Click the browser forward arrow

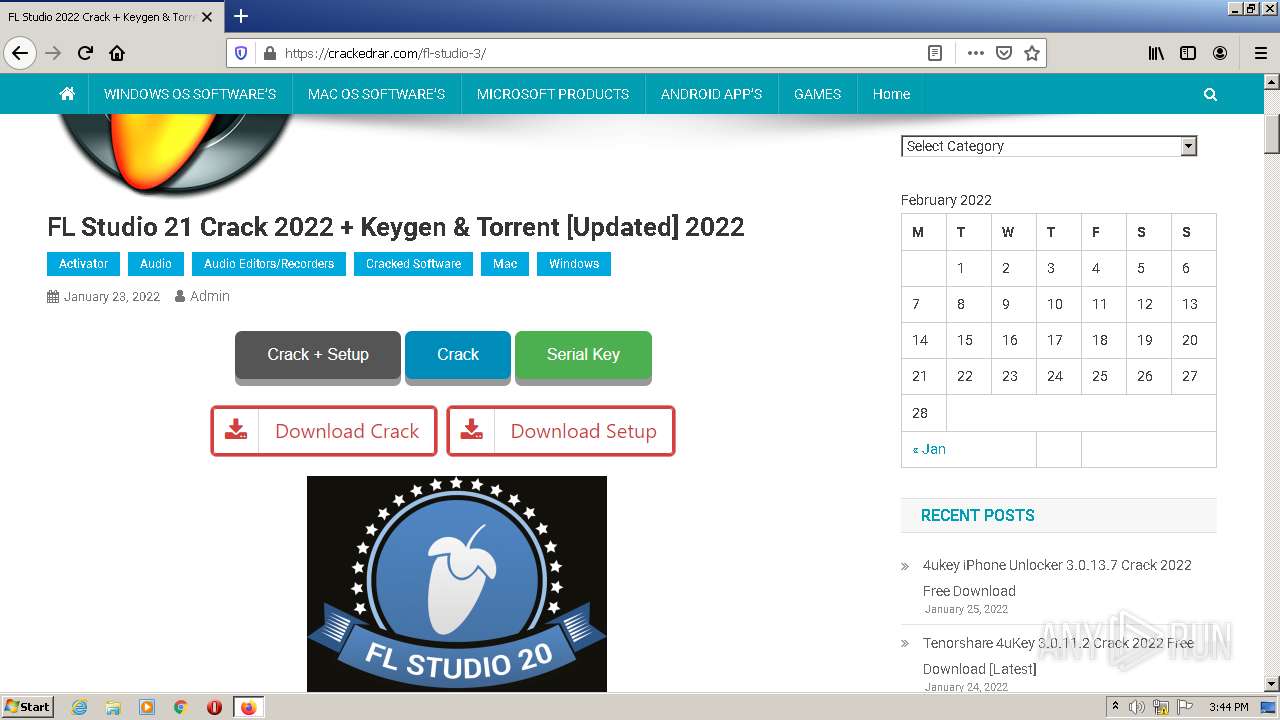(x=53, y=53)
